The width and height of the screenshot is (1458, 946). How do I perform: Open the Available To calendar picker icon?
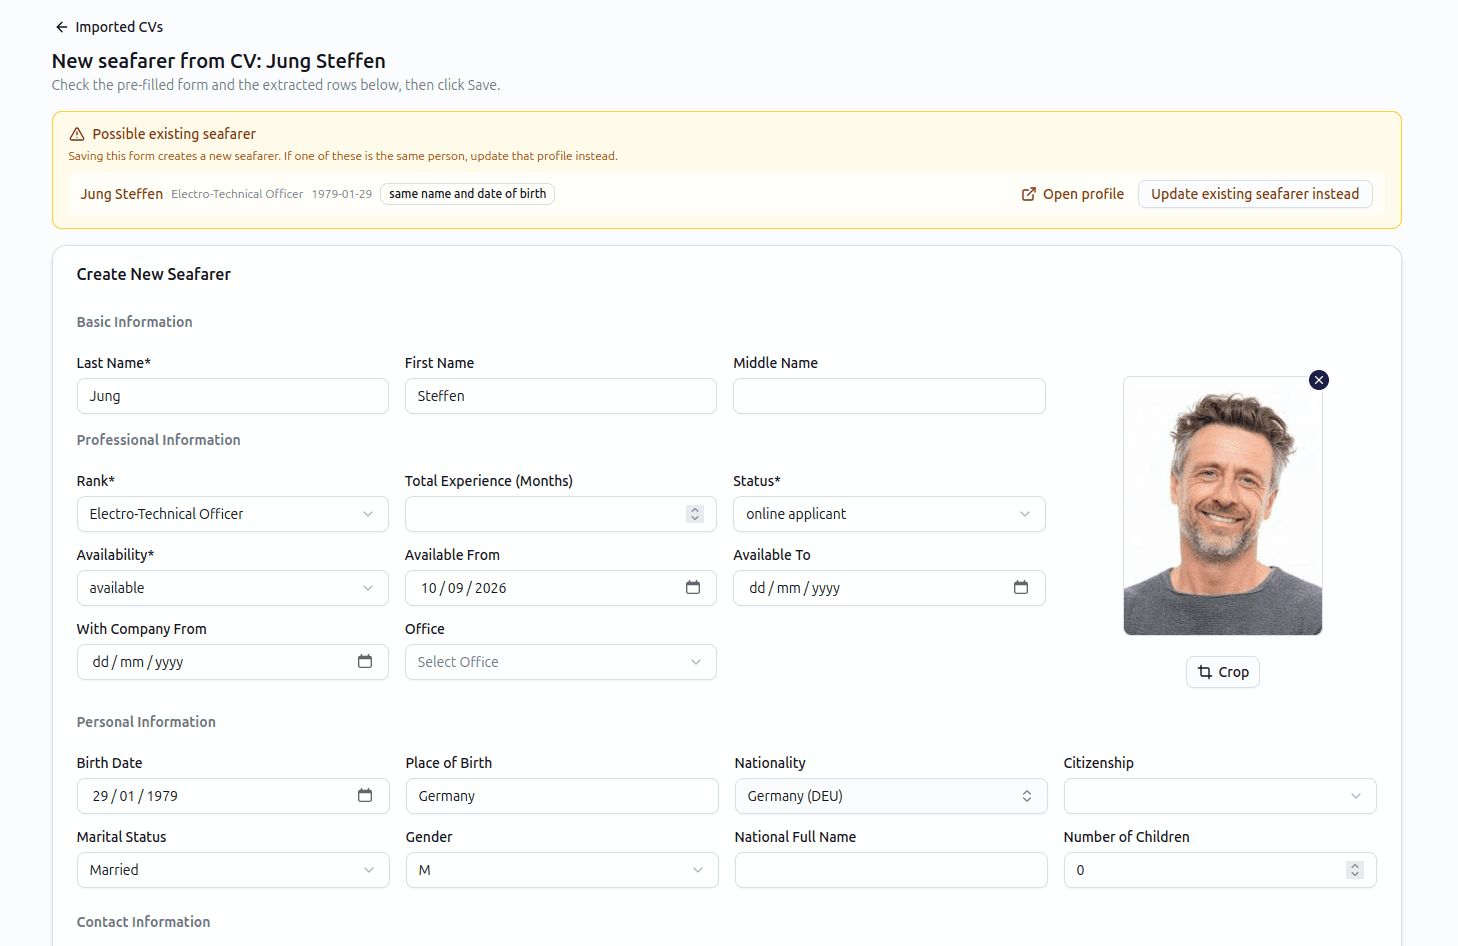pos(1021,587)
